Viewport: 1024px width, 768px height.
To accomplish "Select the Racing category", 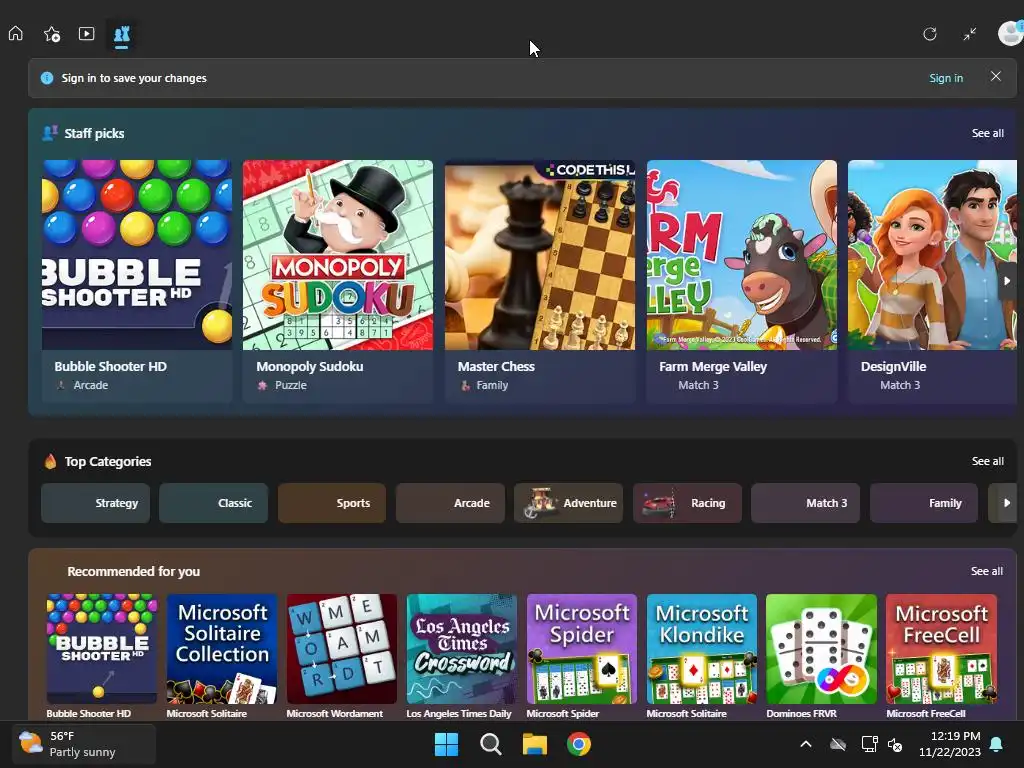I will pyautogui.click(x=687, y=503).
